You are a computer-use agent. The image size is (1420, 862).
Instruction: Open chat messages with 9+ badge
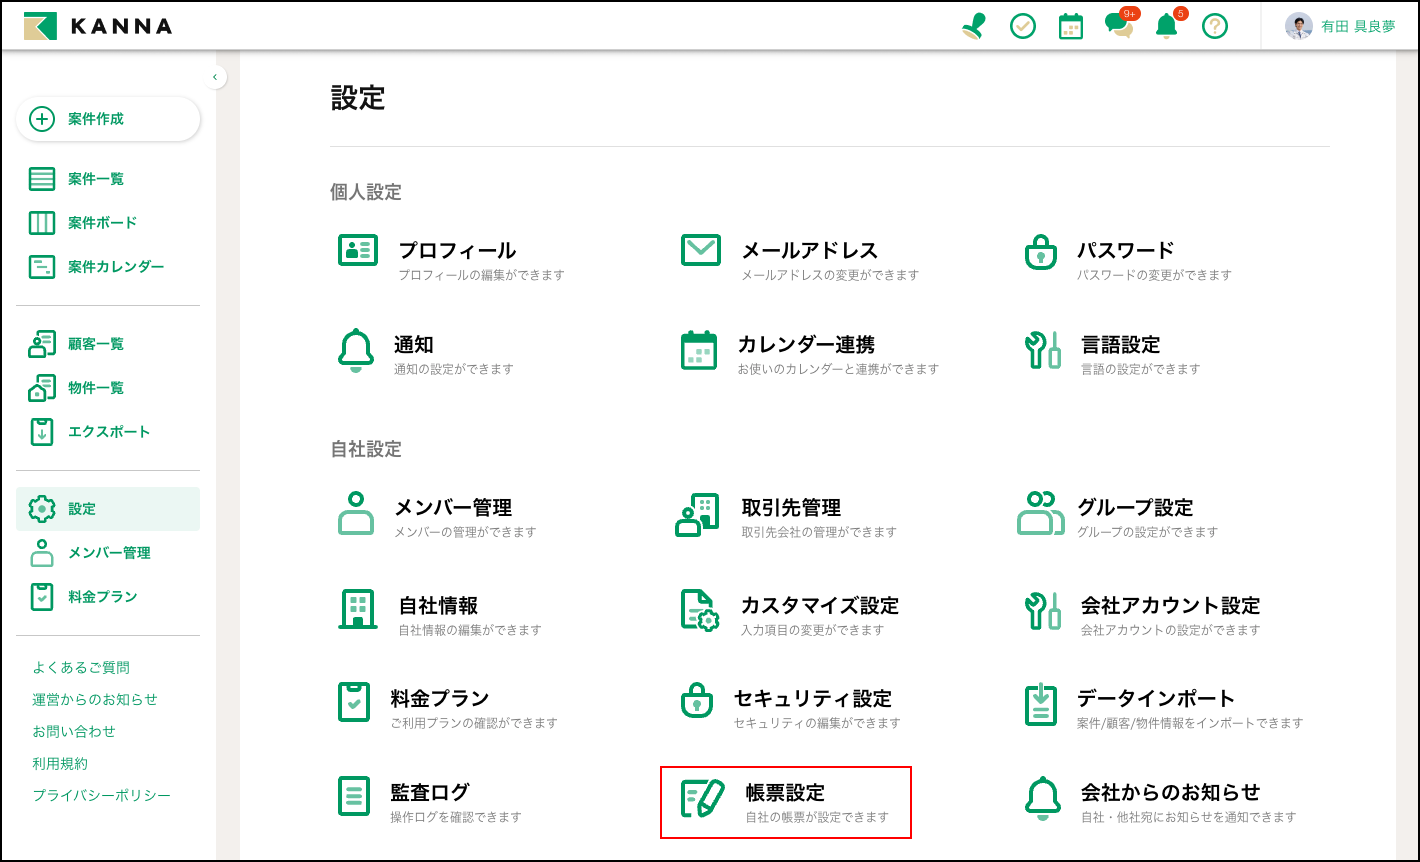(x=1119, y=26)
